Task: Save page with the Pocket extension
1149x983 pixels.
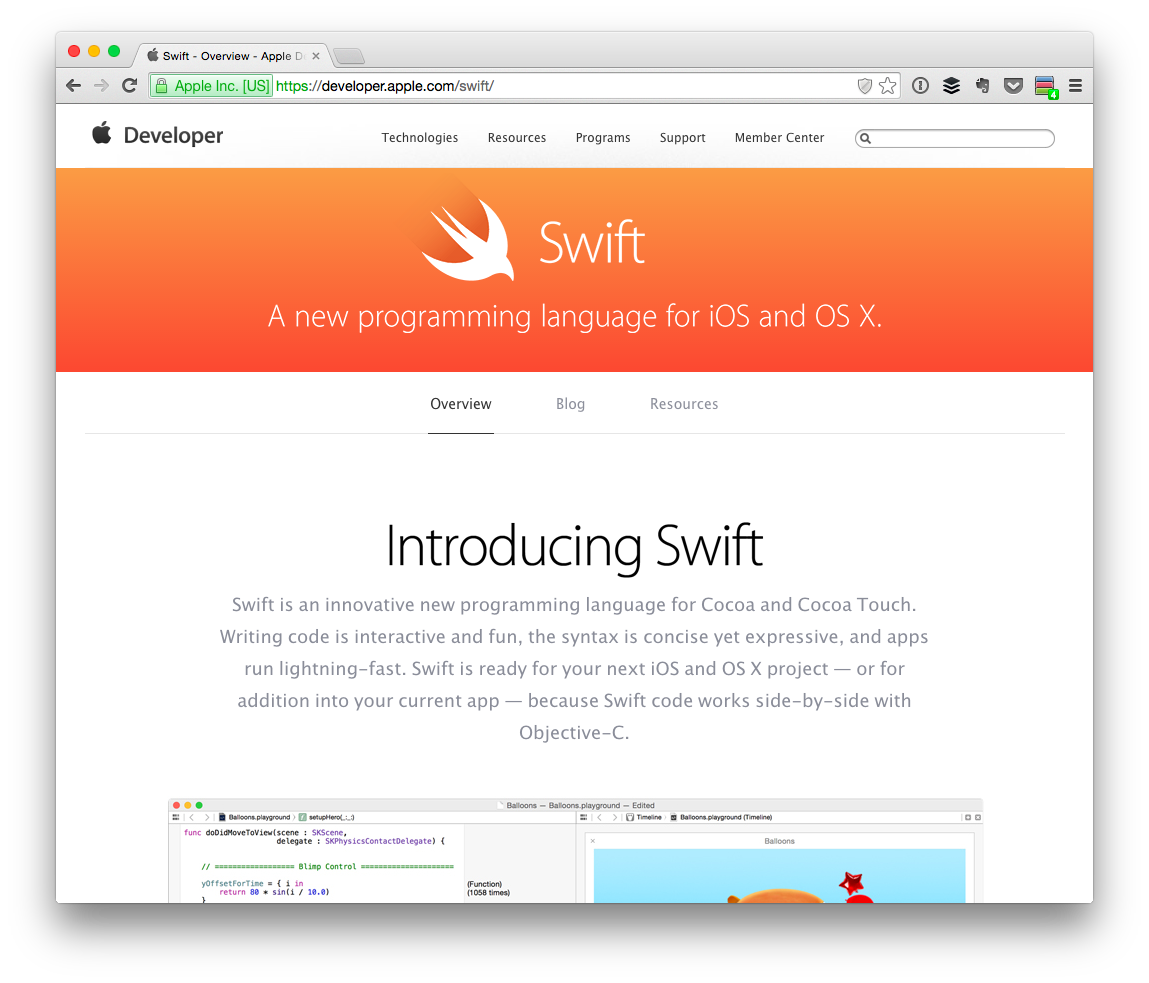Action: pos(1013,86)
